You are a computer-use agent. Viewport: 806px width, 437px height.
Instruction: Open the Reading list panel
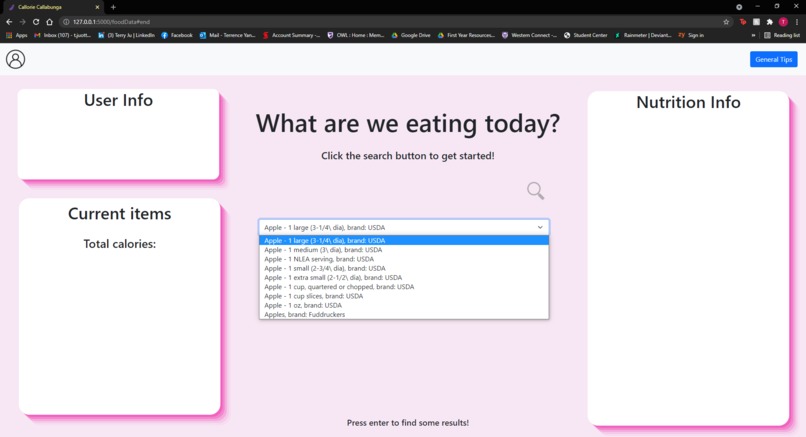click(782, 35)
